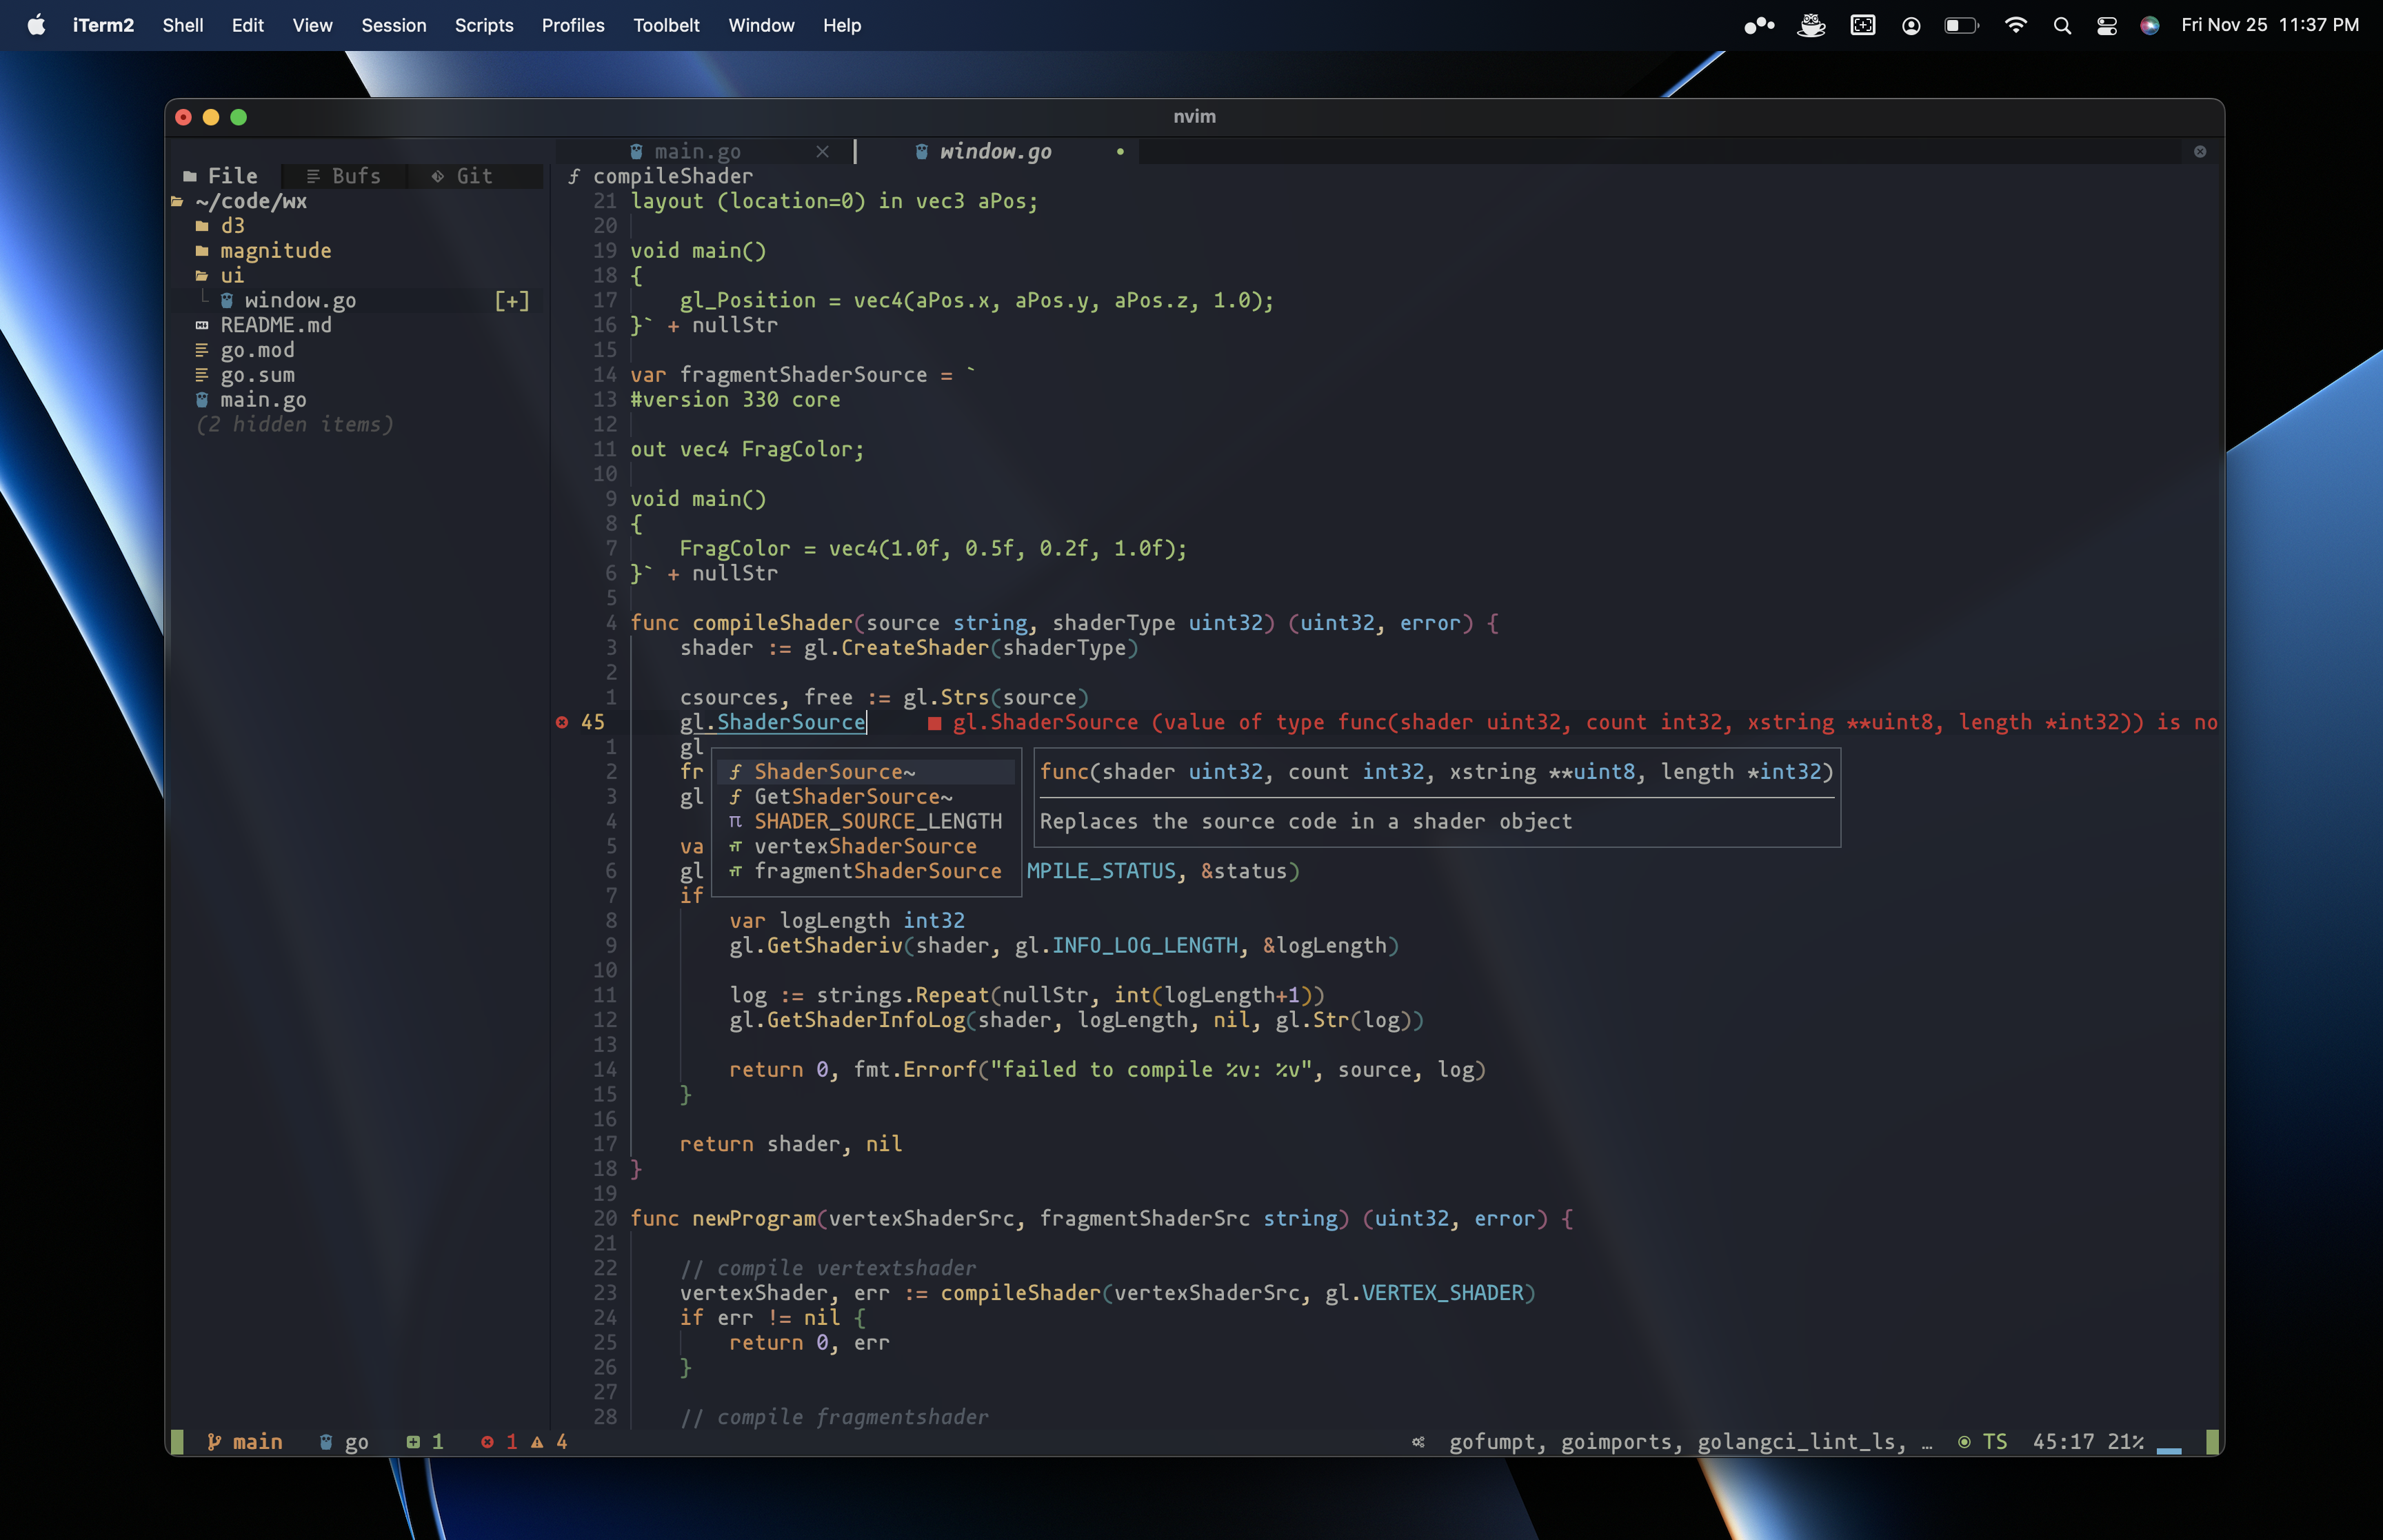2383x1540 pixels.
Task: Expand the magnitude folder in file tree
Action: tap(275, 251)
